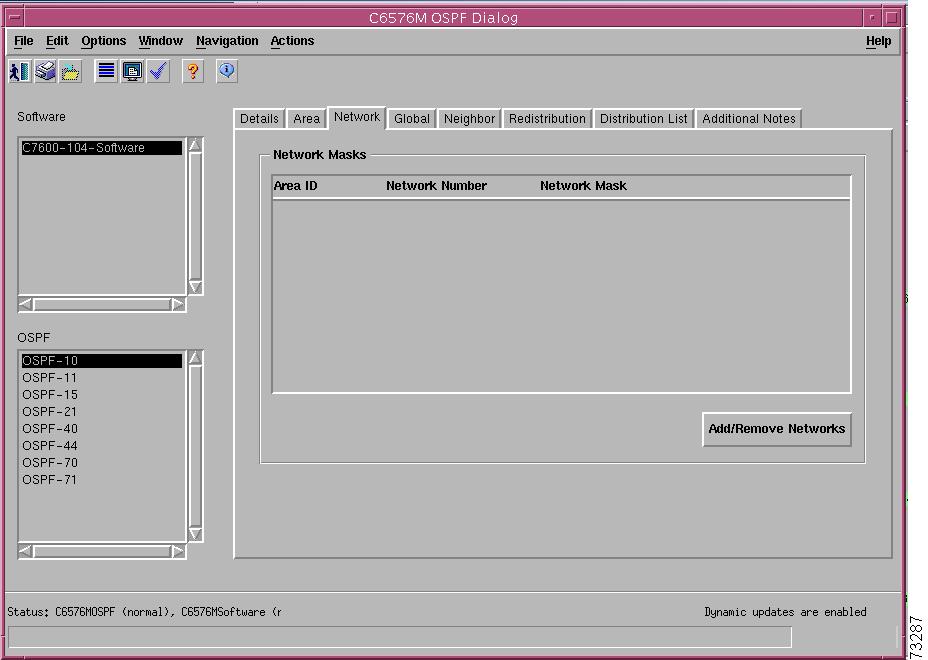This screenshot has width=928, height=660.
Task: Click the orange question mark help icon
Action: 193,72
